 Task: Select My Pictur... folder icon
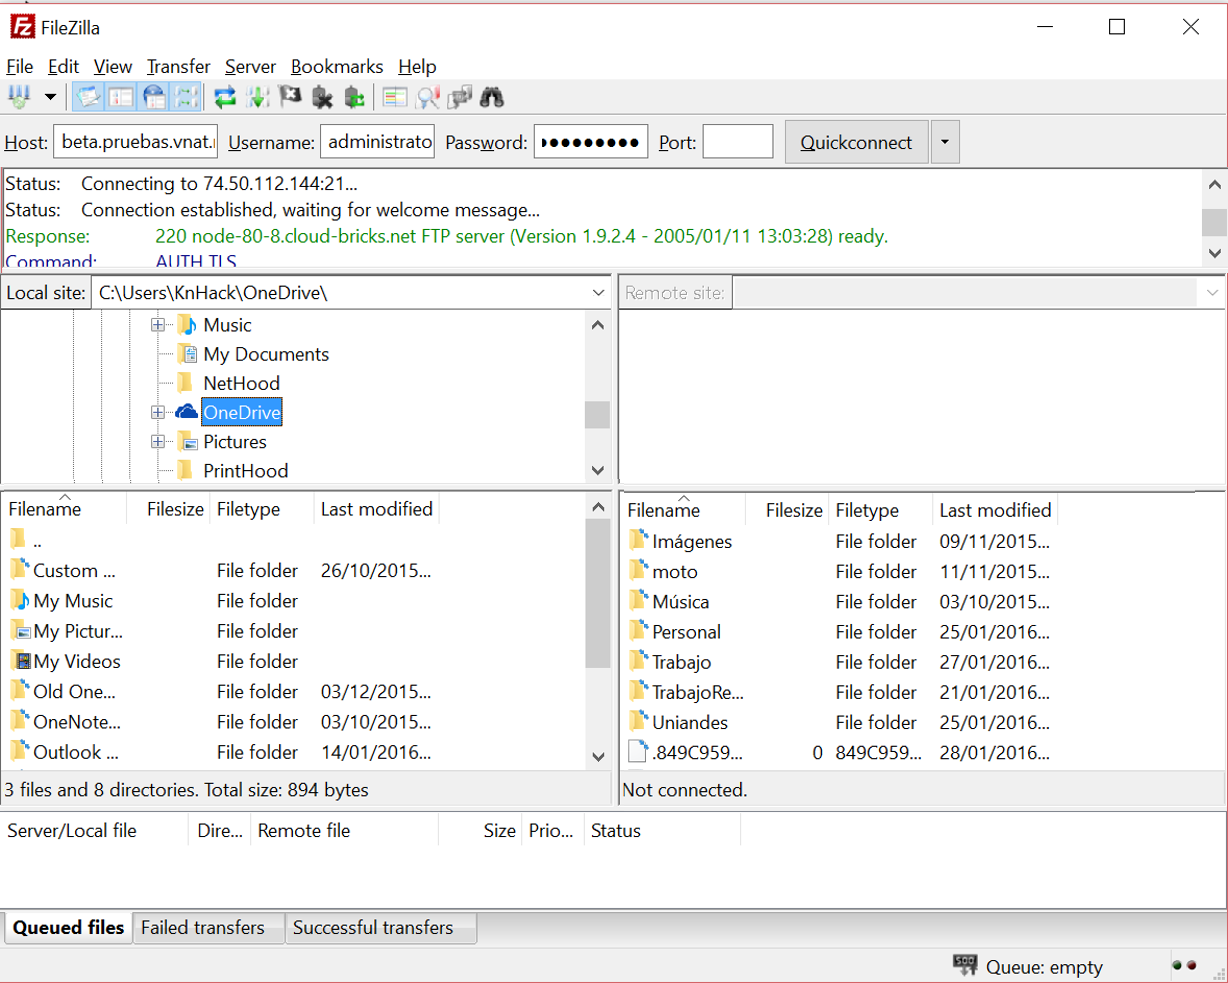20,630
